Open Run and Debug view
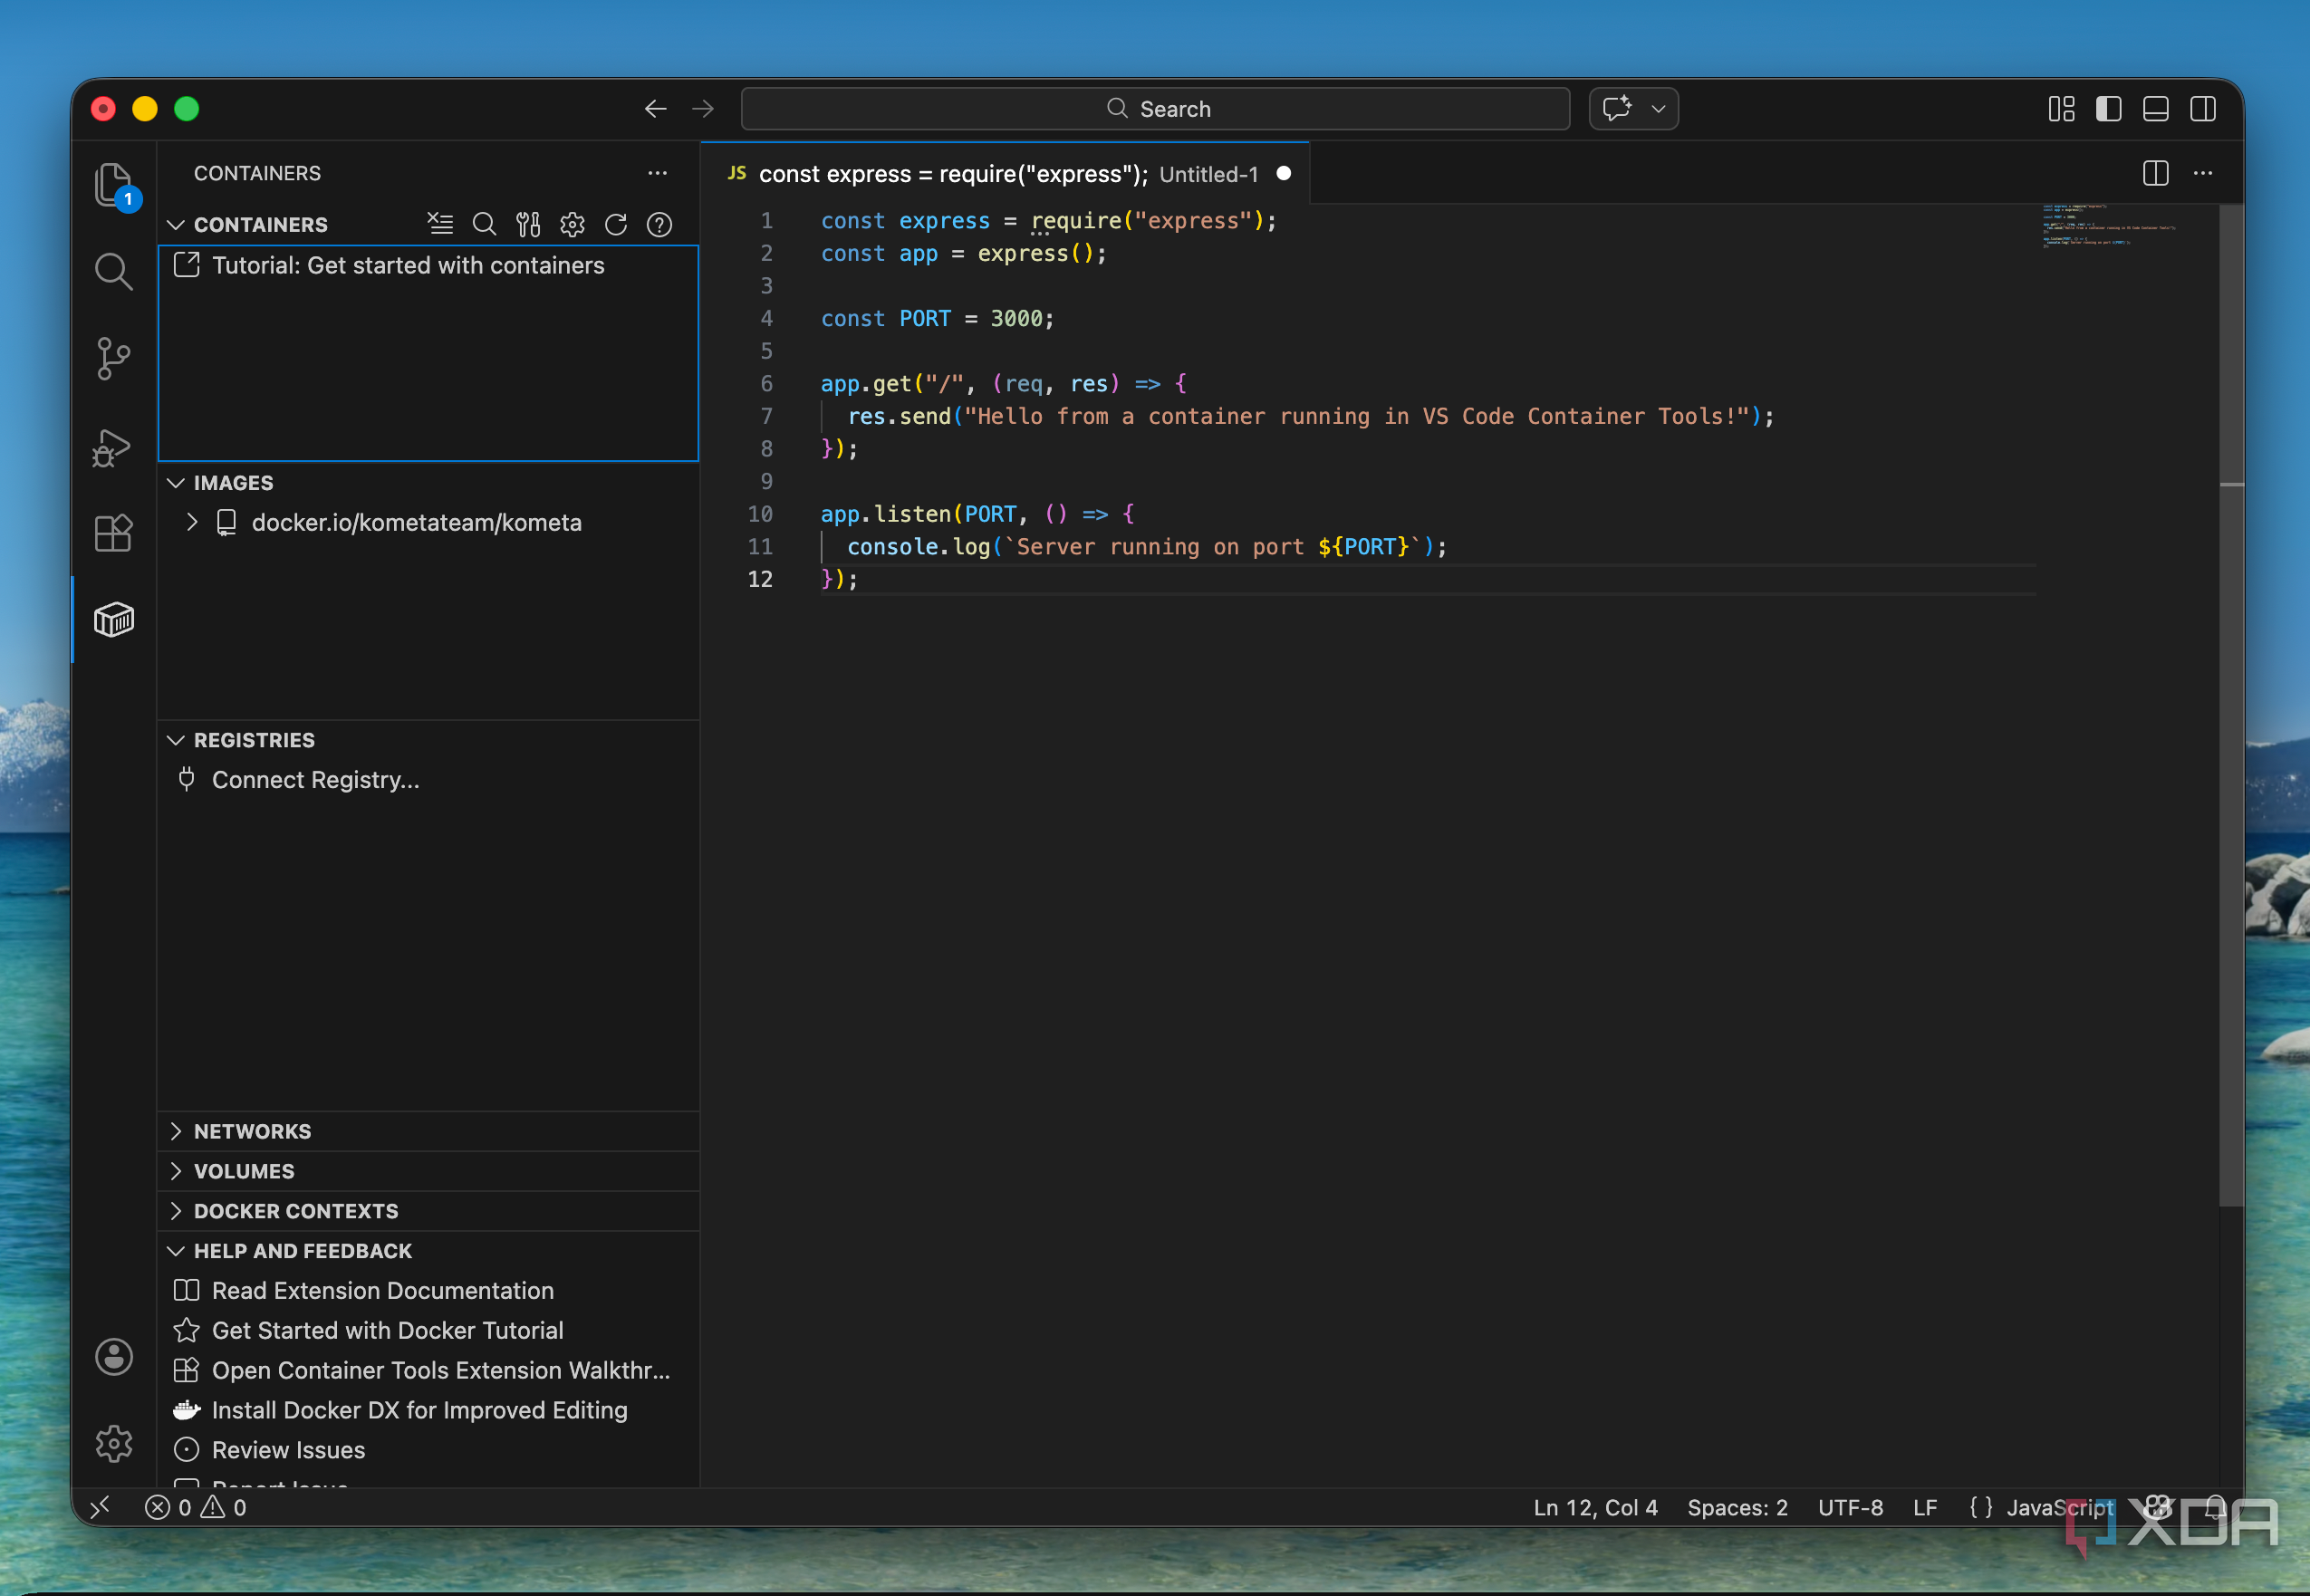The height and width of the screenshot is (1596, 2310). [x=112, y=447]
